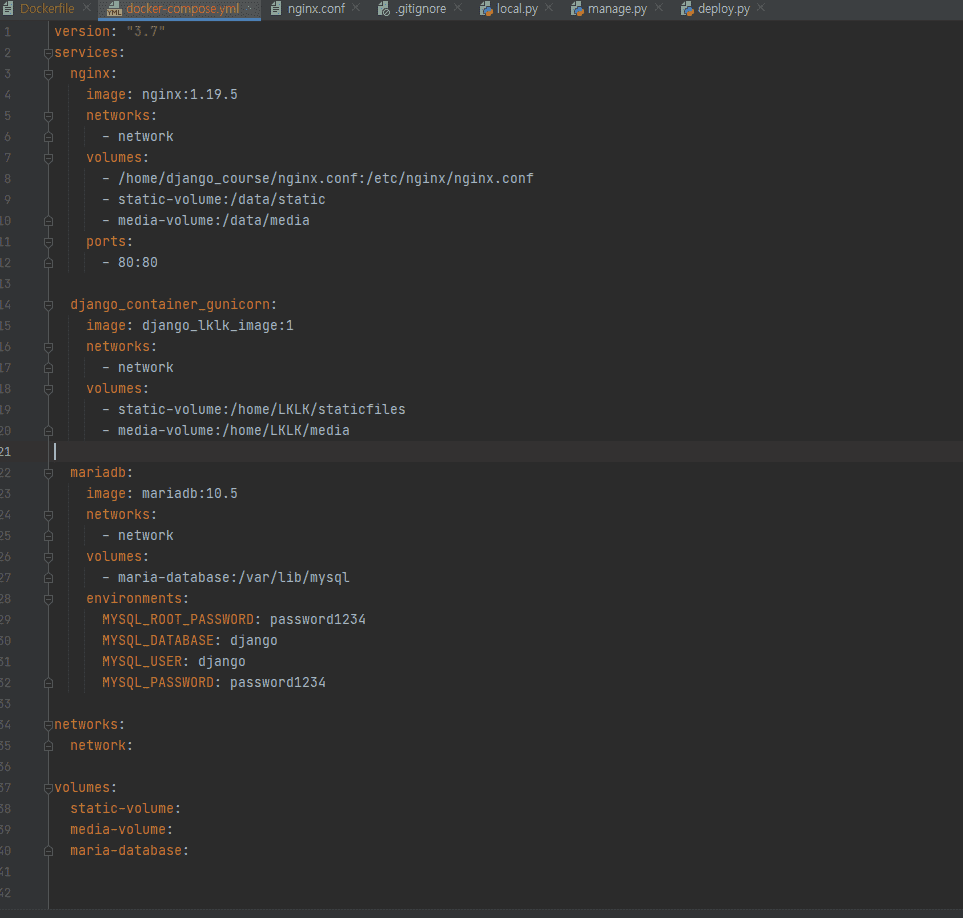This screenshot has height=918, width=963.
Task: Go to the manage.py tab
Action: coord(617,9)
